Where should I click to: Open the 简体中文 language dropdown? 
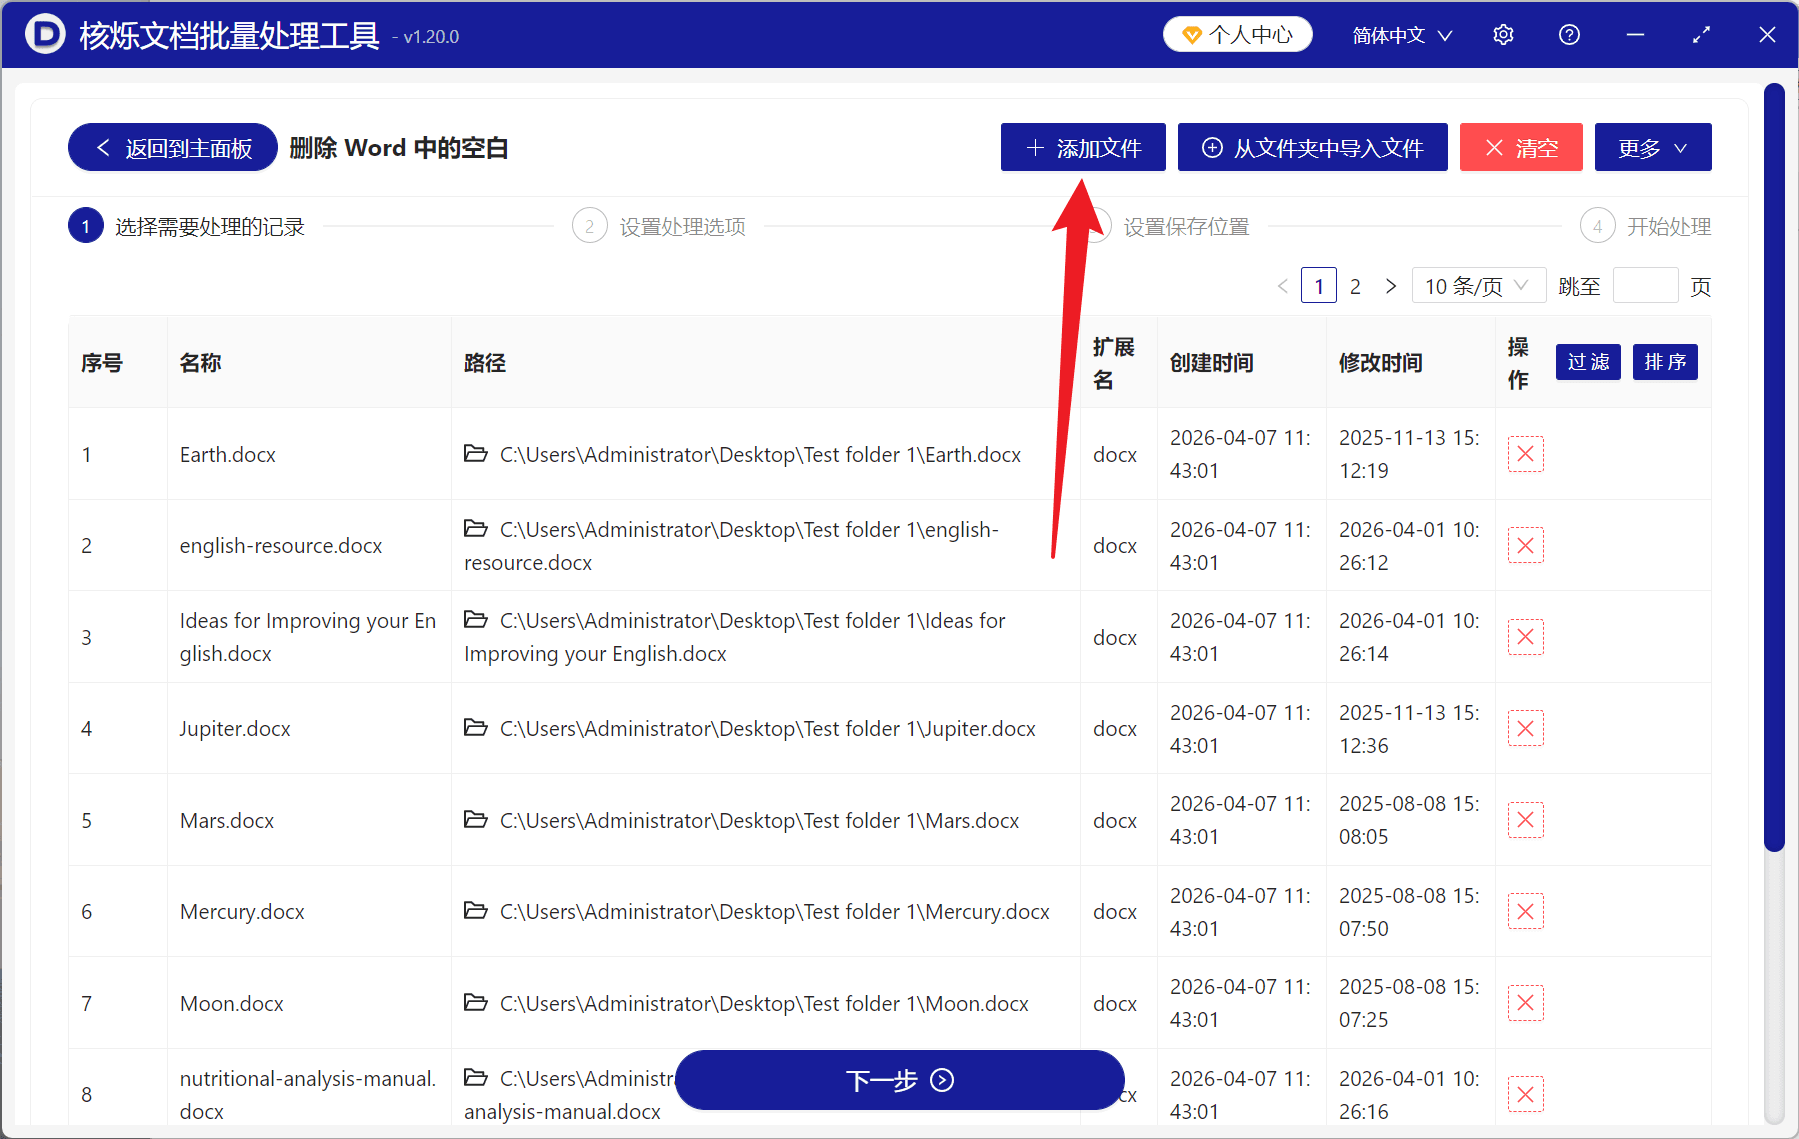click(x=1399, y=34)
